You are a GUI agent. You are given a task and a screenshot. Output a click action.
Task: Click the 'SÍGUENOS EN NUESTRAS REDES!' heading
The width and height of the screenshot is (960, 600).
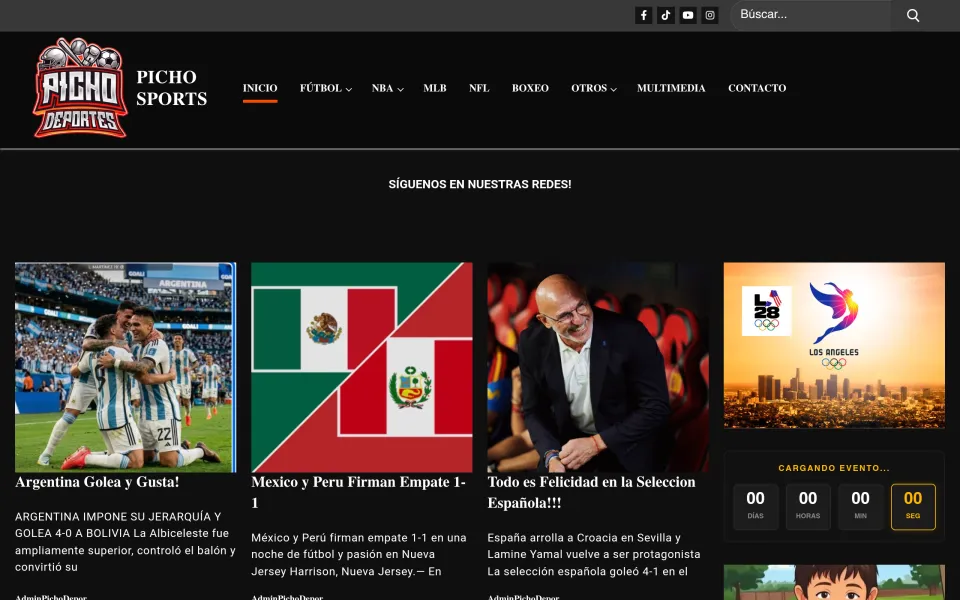(x=480, y=184)
